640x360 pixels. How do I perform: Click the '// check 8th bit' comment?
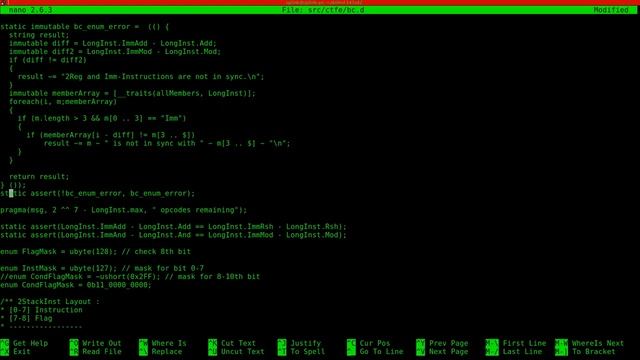pos(156,252)
